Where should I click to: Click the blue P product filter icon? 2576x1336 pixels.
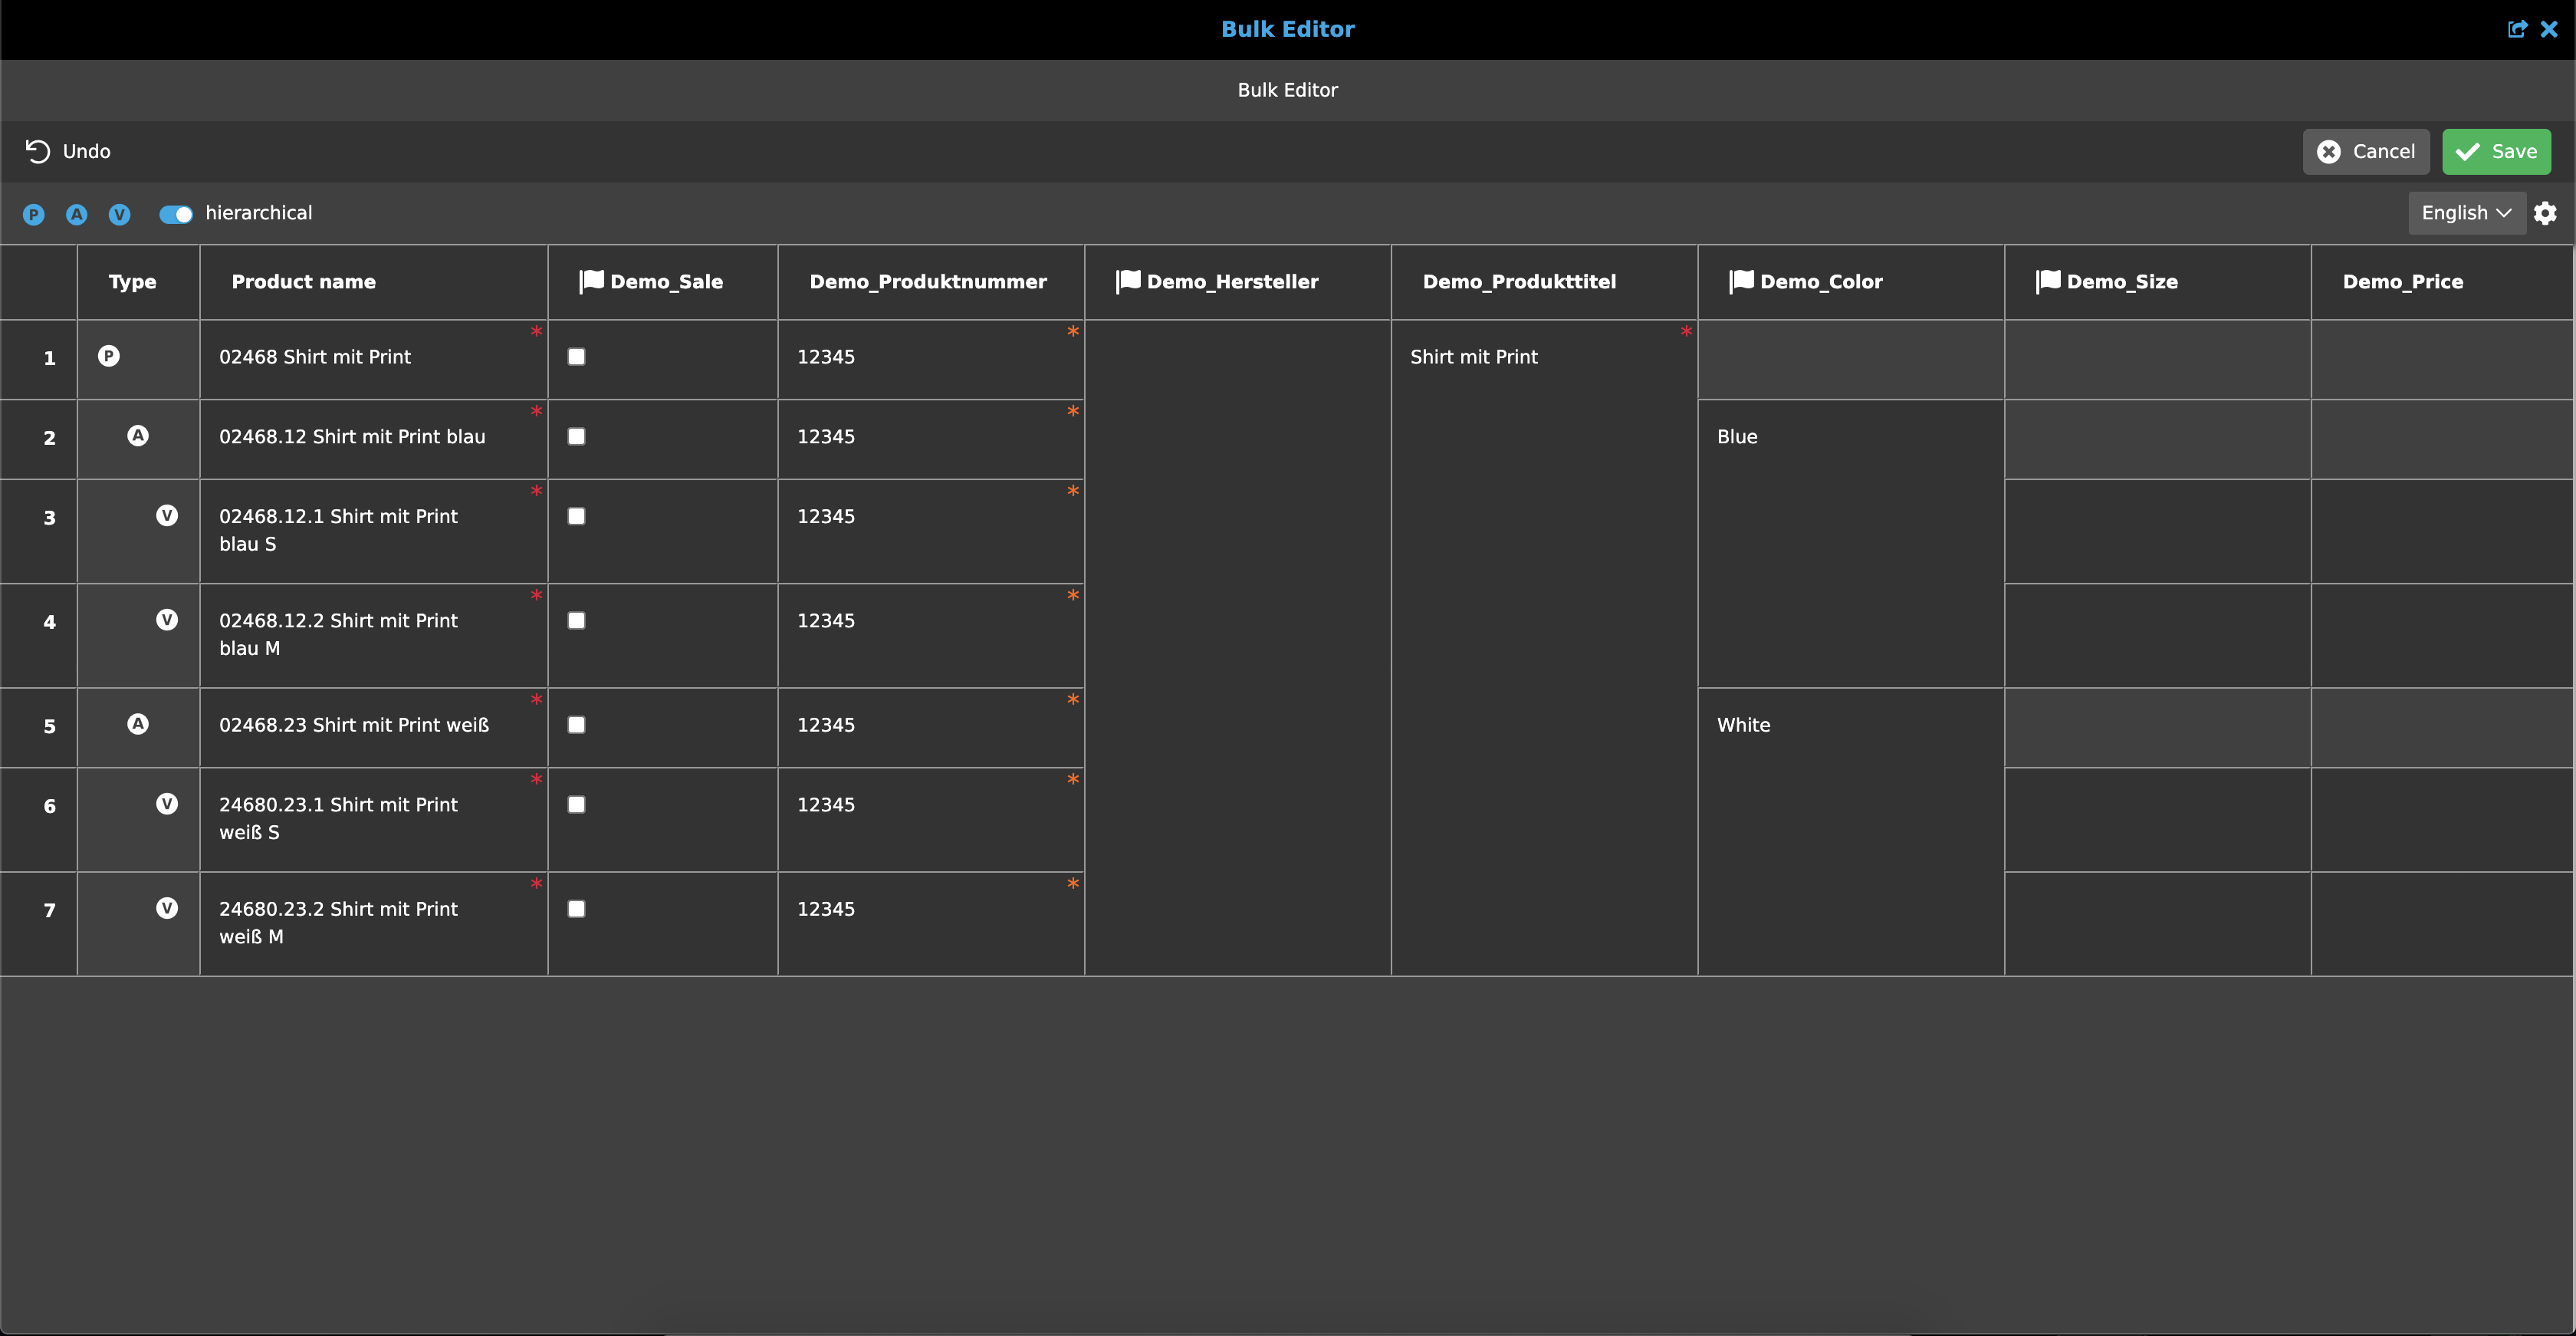click(34, 214)
